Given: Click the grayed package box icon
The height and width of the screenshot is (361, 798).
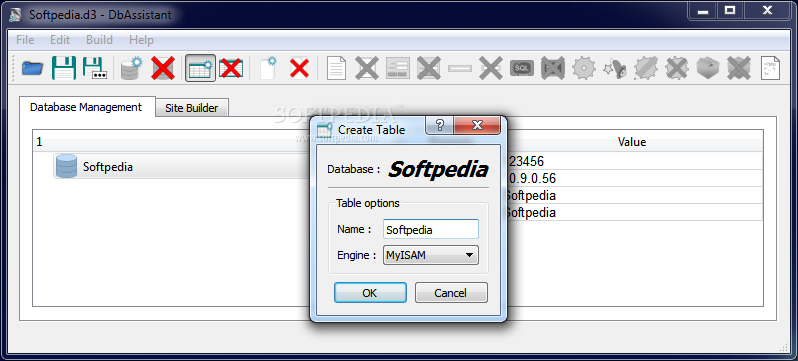Looking at the screenshot, I should (708, 68).
